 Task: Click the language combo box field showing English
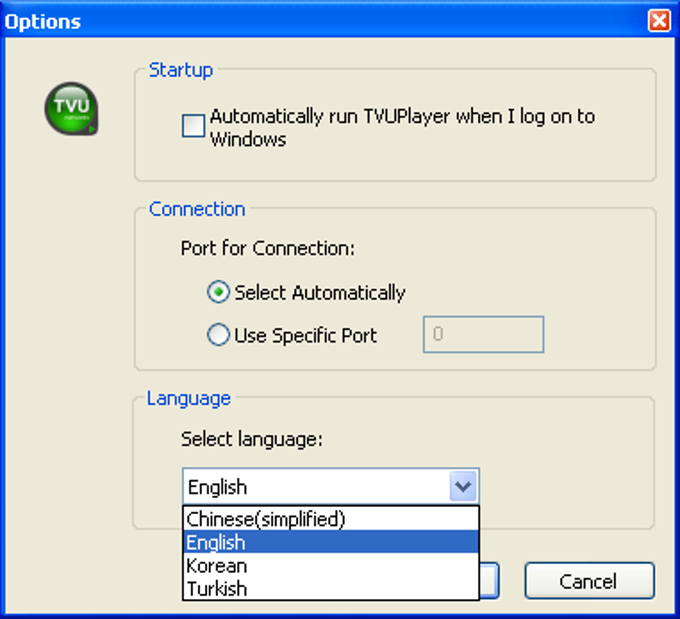click(x=330, y=486)
